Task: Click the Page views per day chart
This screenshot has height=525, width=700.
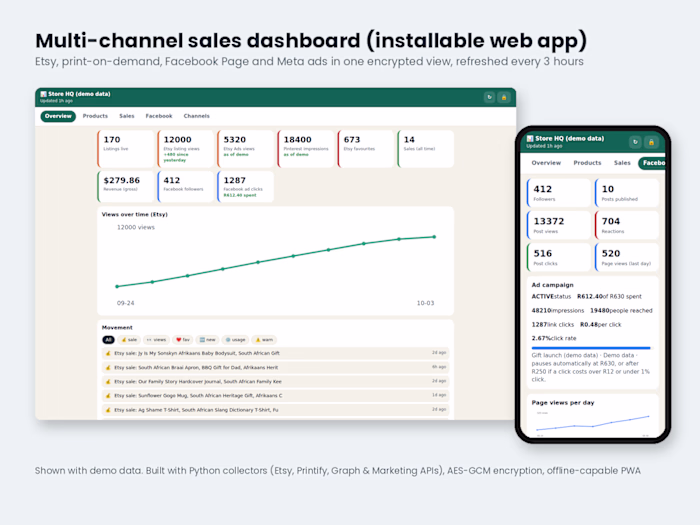Action: tap(593, 423)
